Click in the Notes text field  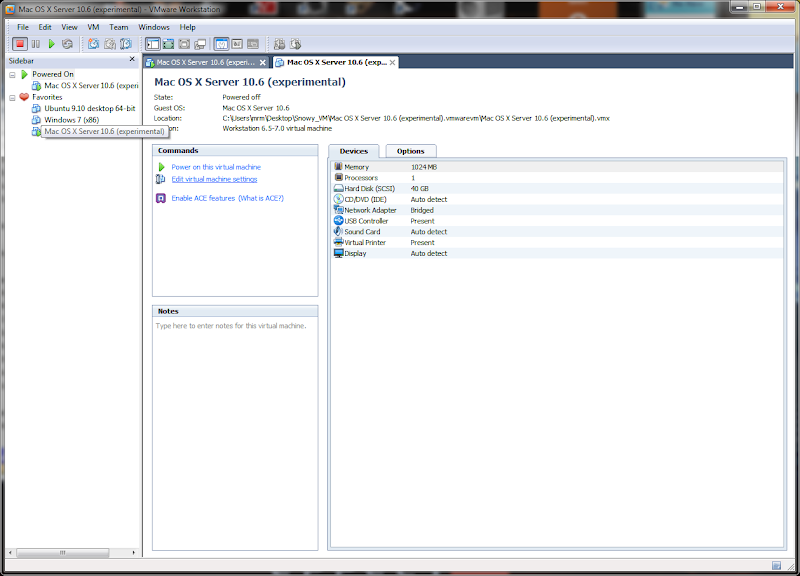tap(235, 434)
